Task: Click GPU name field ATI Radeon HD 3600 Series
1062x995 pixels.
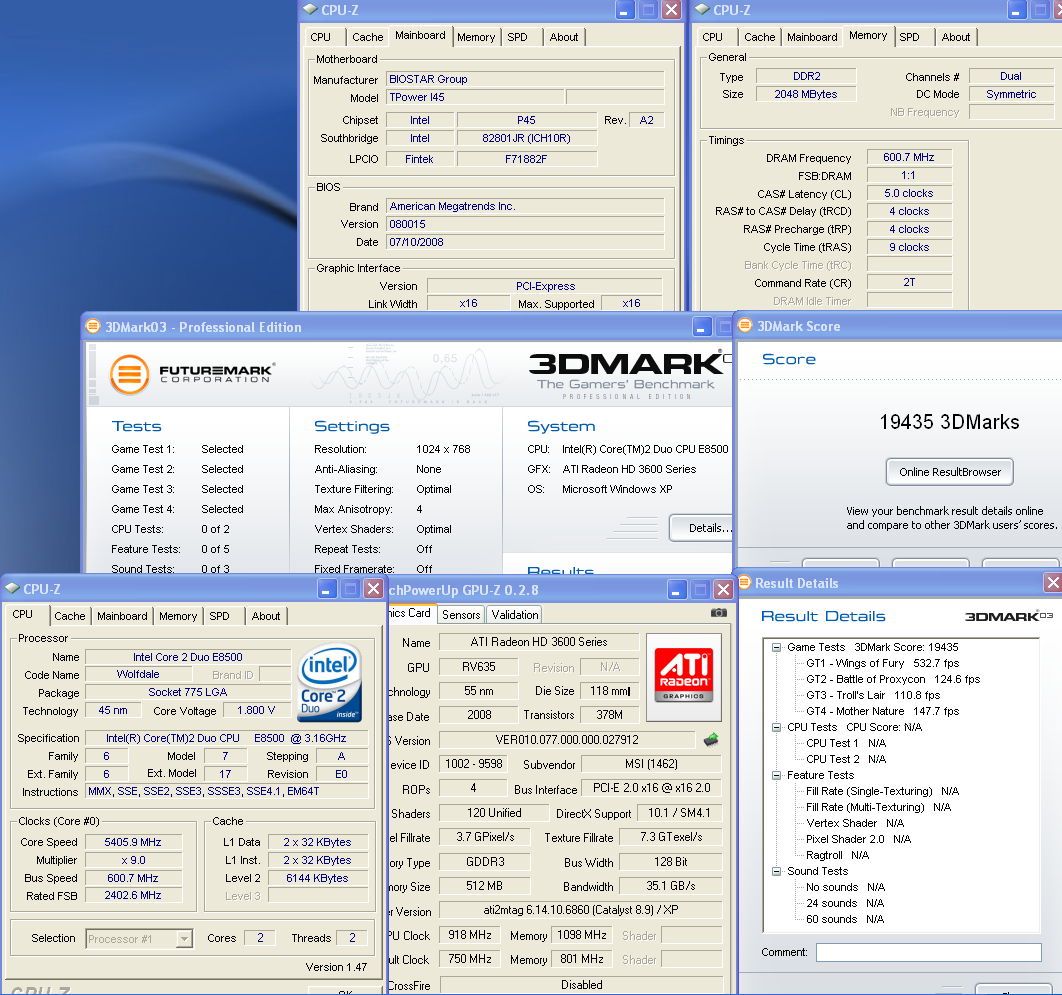Action: [x=538, y=642]
